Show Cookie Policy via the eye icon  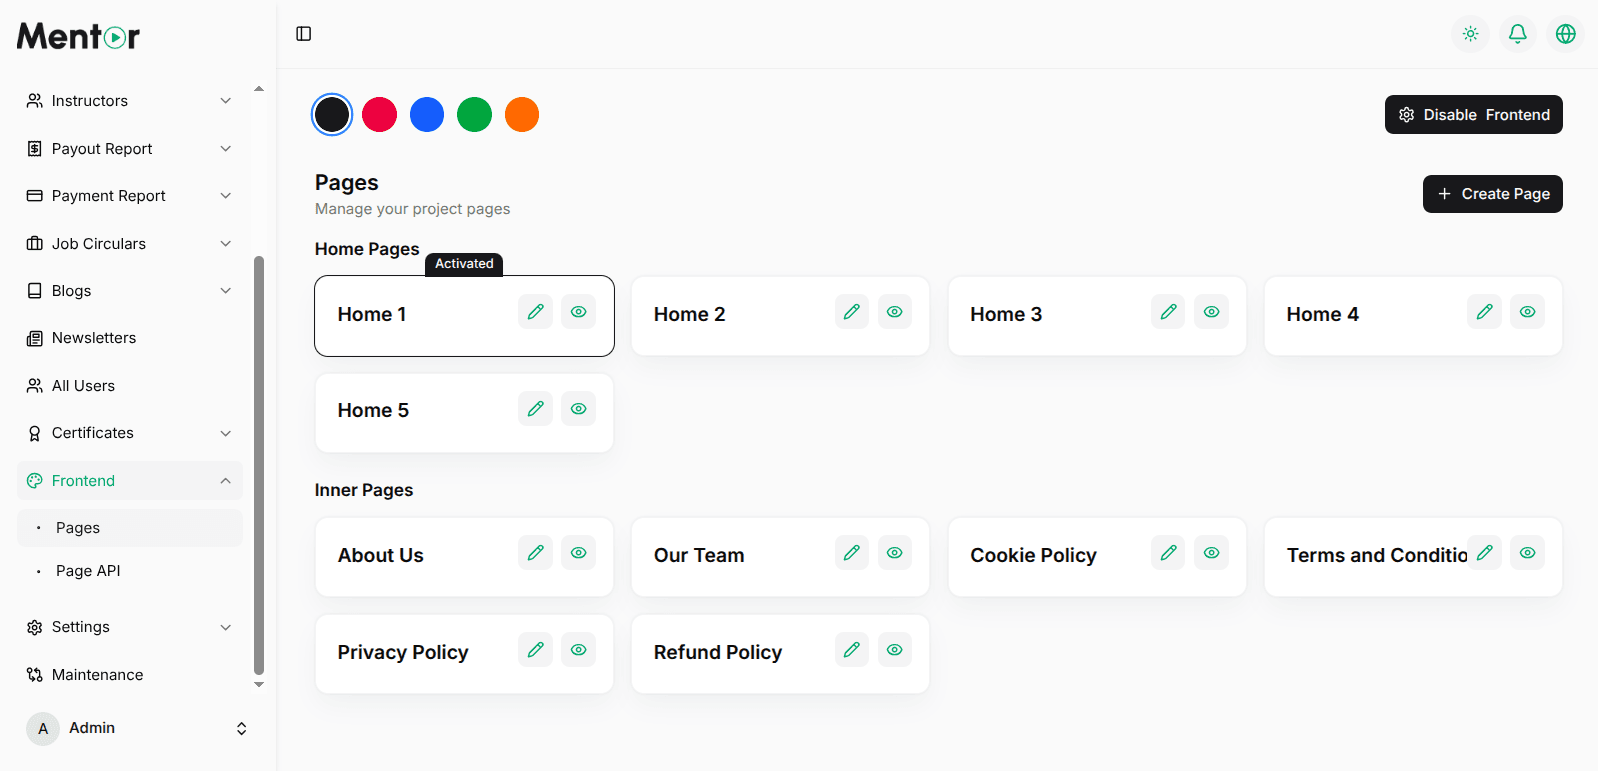(x=1211, y=552)
